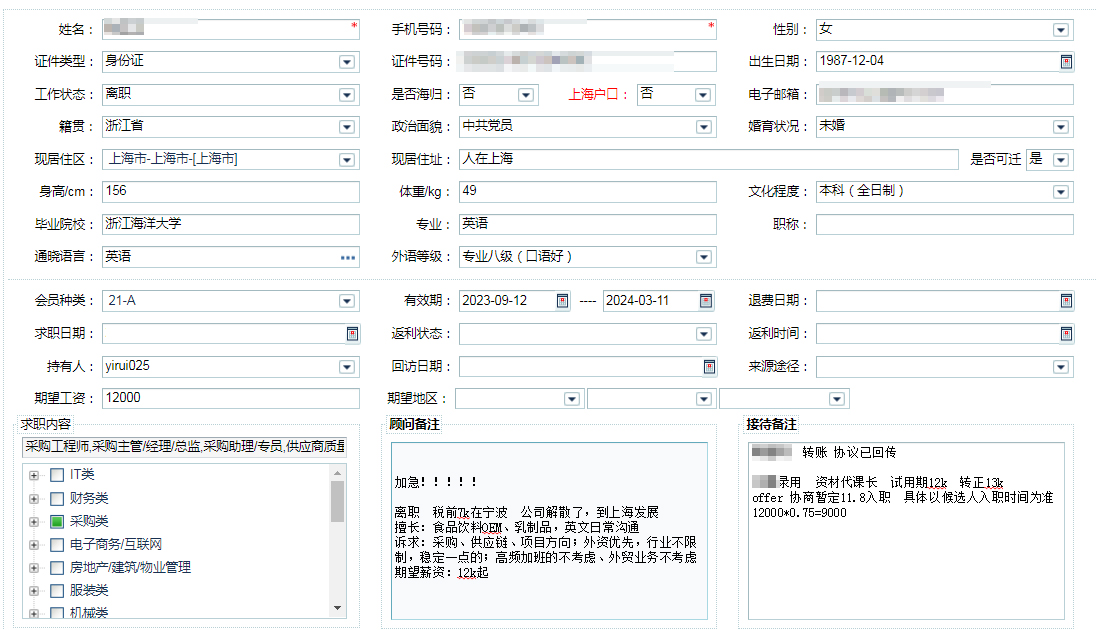The image size is (1096, 630).
Task: Click the 毕业院校 input field
Action: tap(231, 224)
